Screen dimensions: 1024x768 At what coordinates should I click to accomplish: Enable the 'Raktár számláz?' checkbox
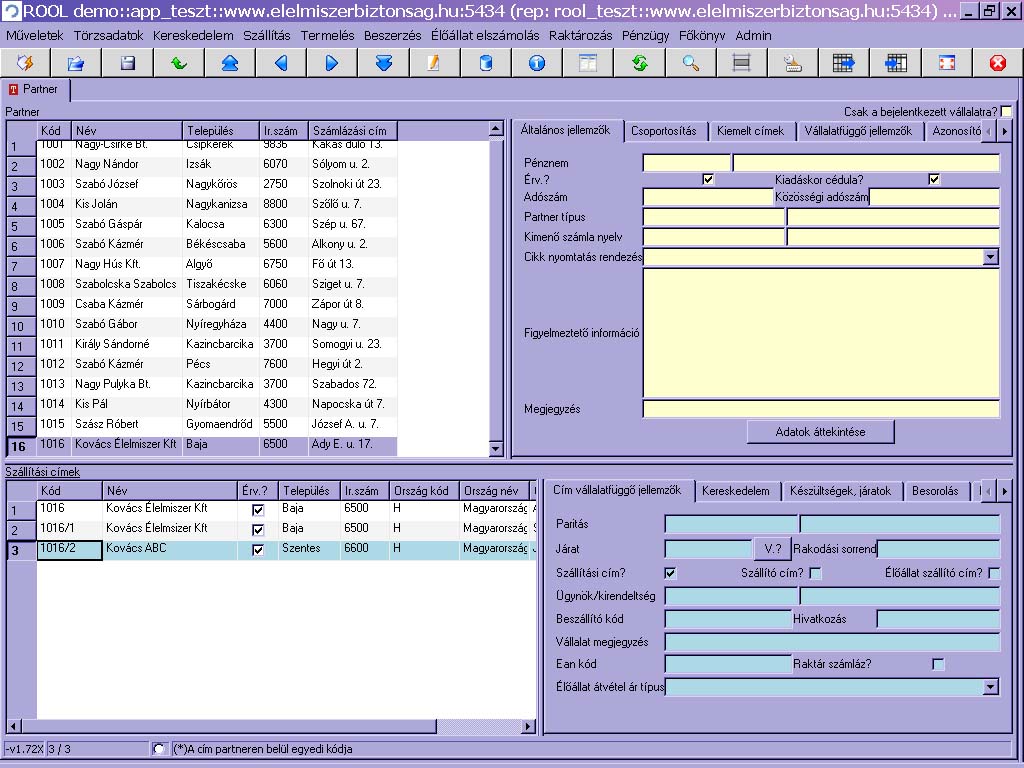[x=938, y=664]
